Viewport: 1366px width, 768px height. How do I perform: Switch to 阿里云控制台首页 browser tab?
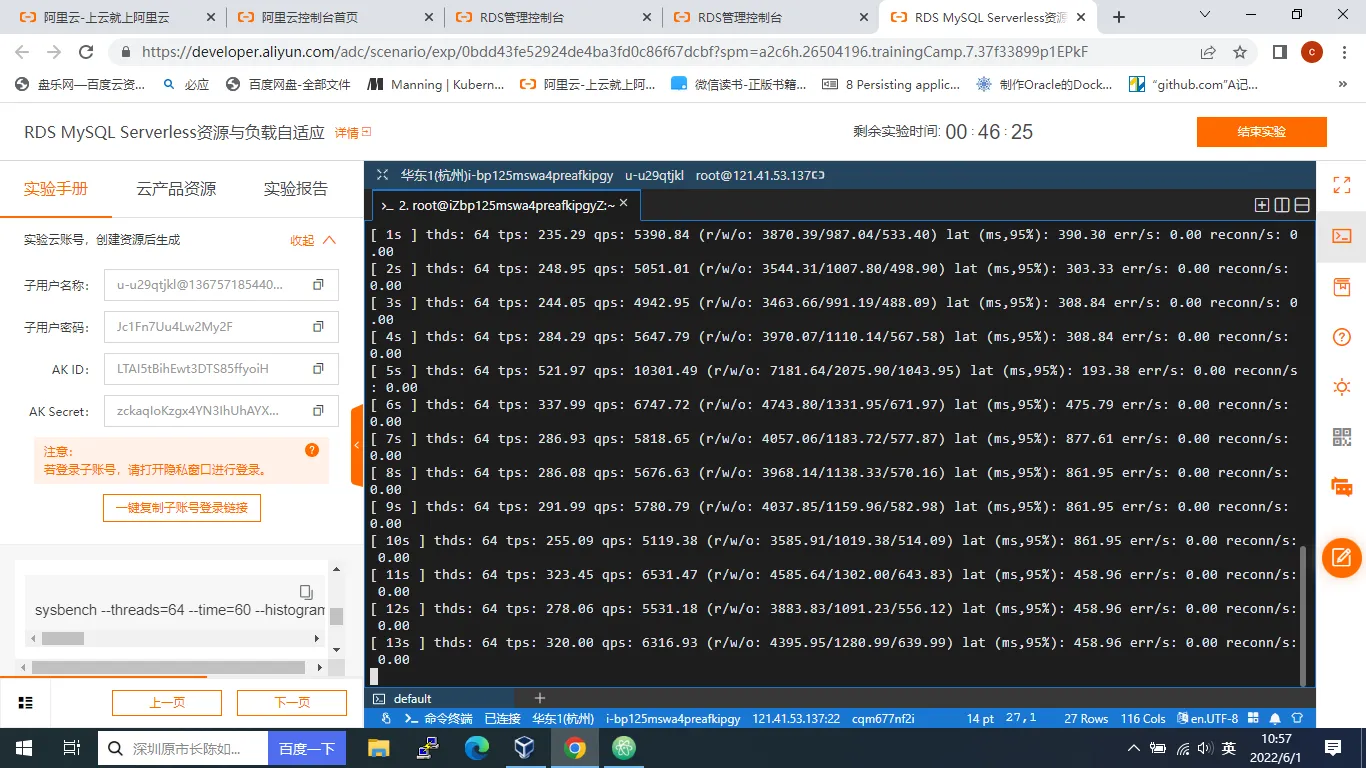pyautogui.click(x=333, y=17)
